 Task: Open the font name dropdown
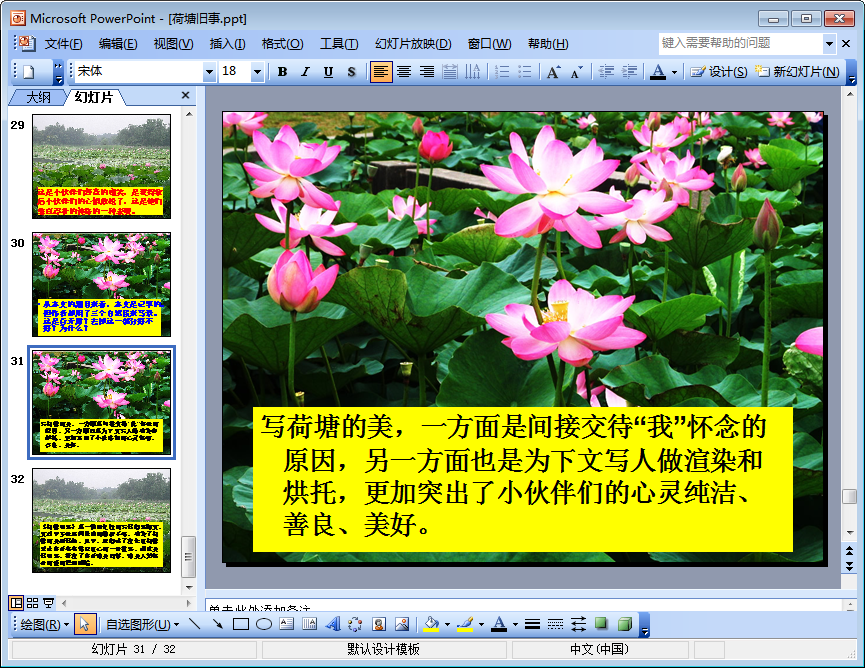[x=209, y=72]
